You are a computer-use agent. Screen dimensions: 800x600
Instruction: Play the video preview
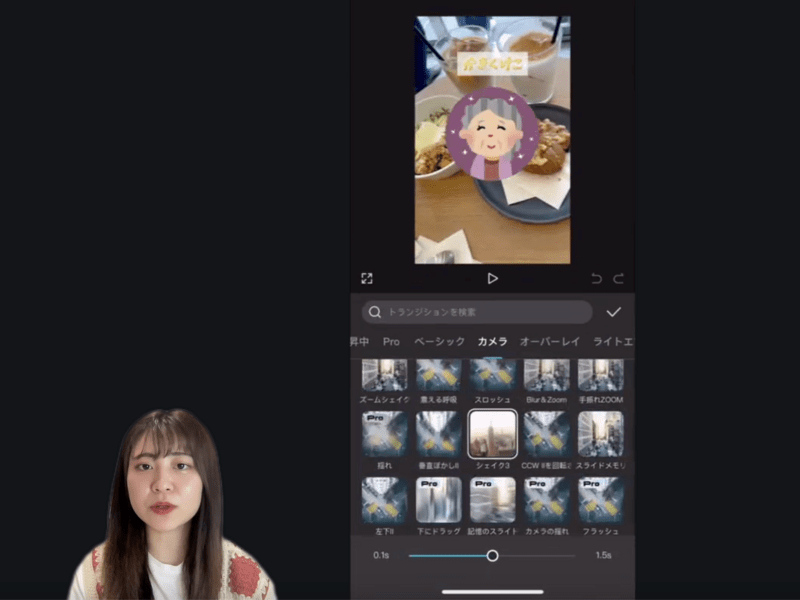coord(492,279)
